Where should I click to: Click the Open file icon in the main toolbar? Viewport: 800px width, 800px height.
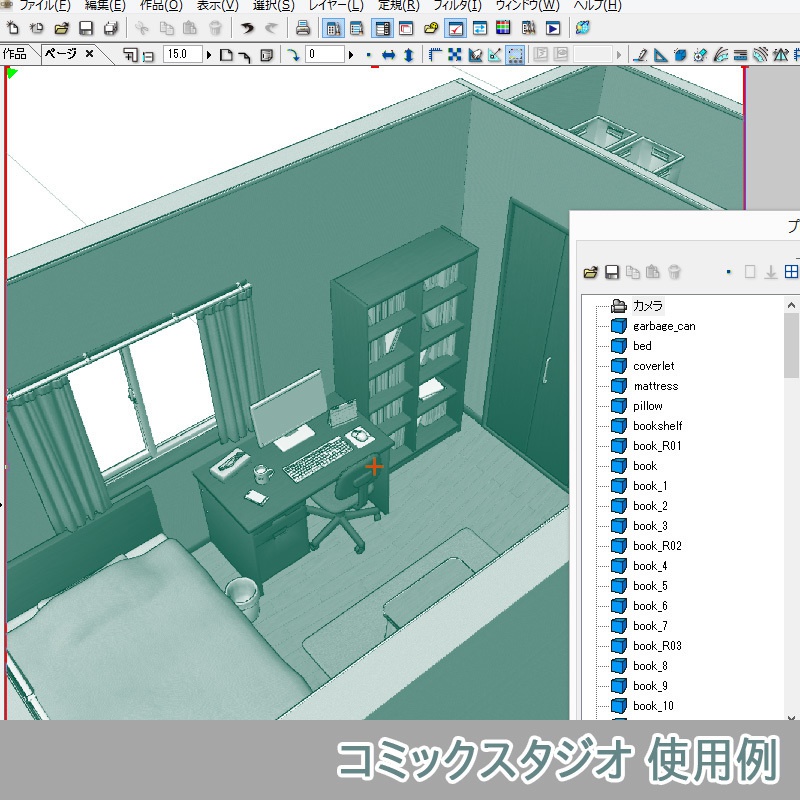tap(62, 31)
